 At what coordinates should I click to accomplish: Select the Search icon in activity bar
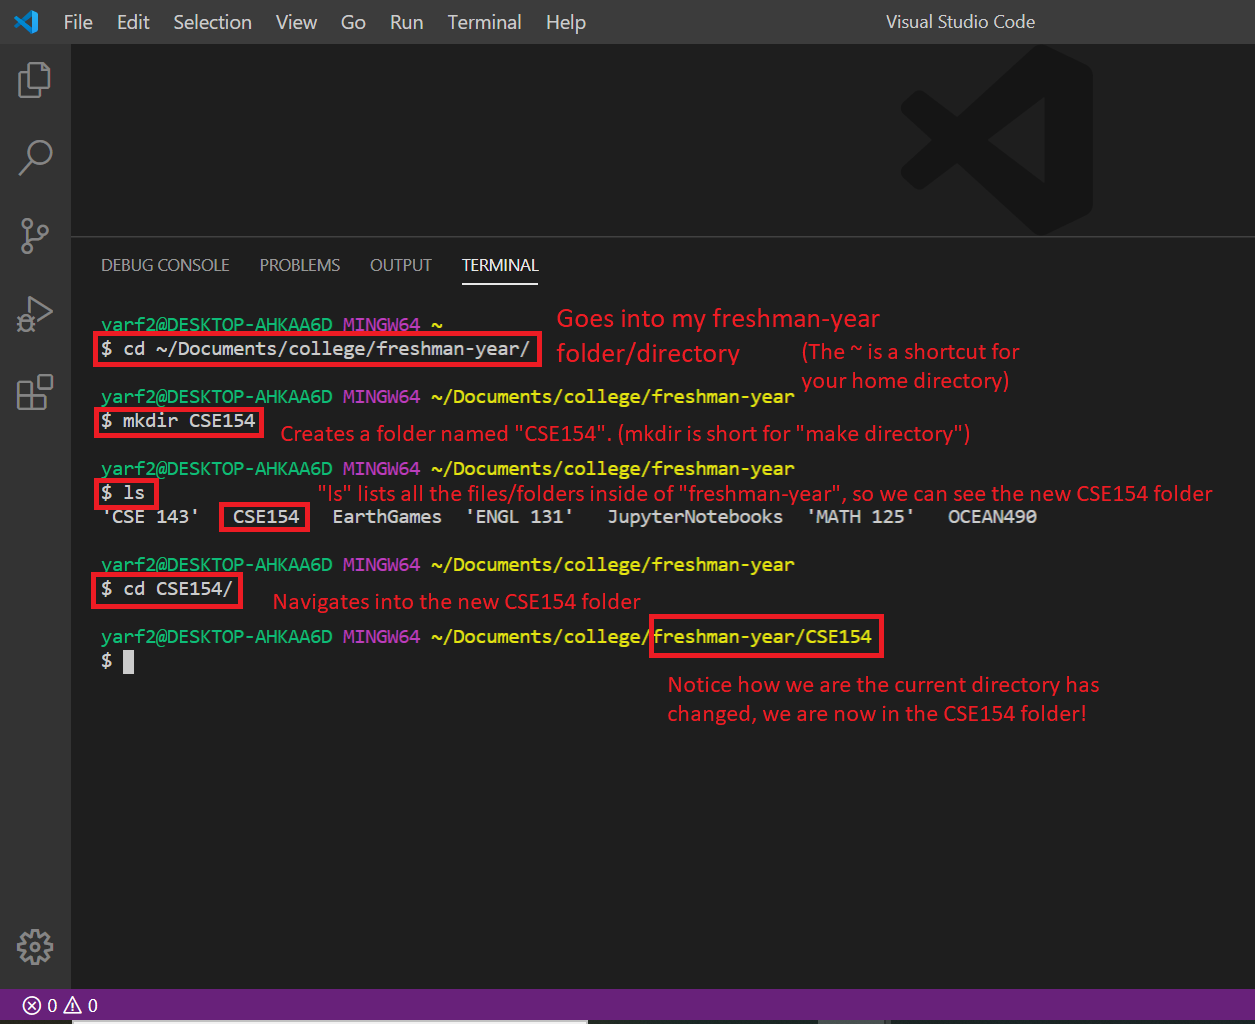pyautogui.click(x=35, y=157)
